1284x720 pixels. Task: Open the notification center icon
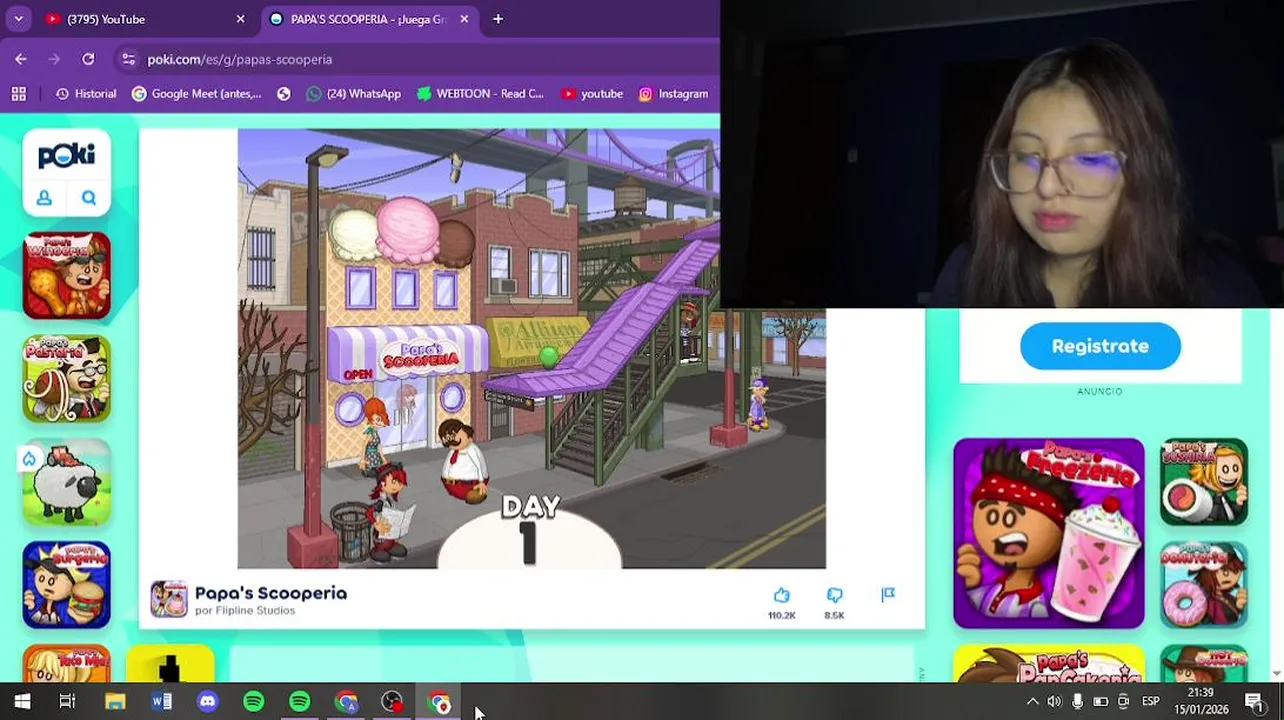1254,702
